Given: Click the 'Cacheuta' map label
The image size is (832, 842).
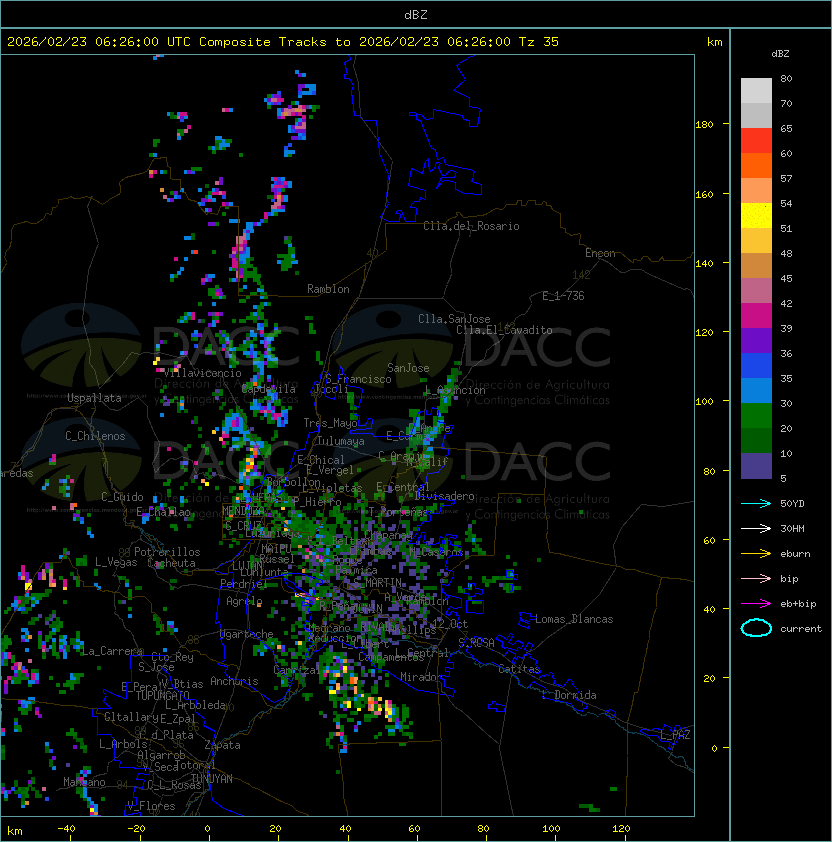Looking at the screenshot, I should pos(171,563).
